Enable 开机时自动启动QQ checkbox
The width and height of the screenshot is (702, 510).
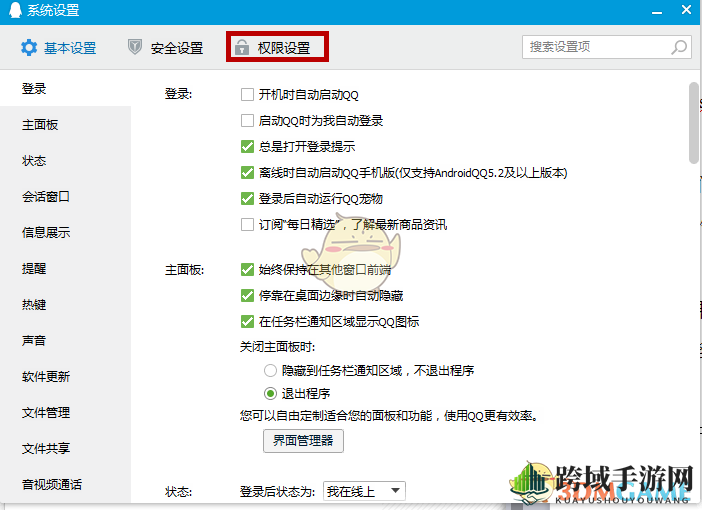coord(247,94)
